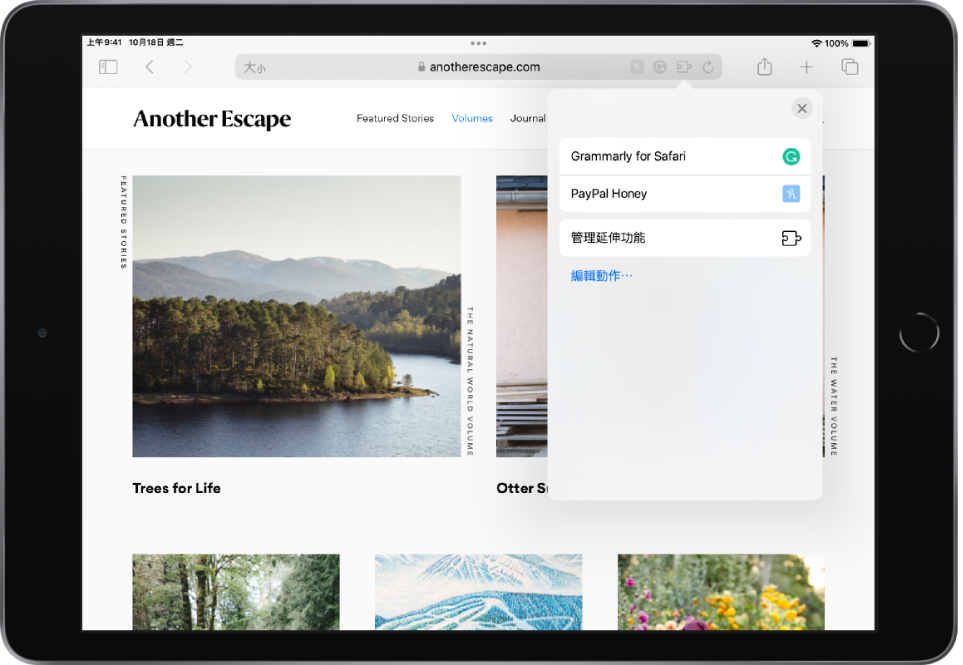Close the extensions popover
The width and height of the screenshot is (963, 665).
click(801, 108)
